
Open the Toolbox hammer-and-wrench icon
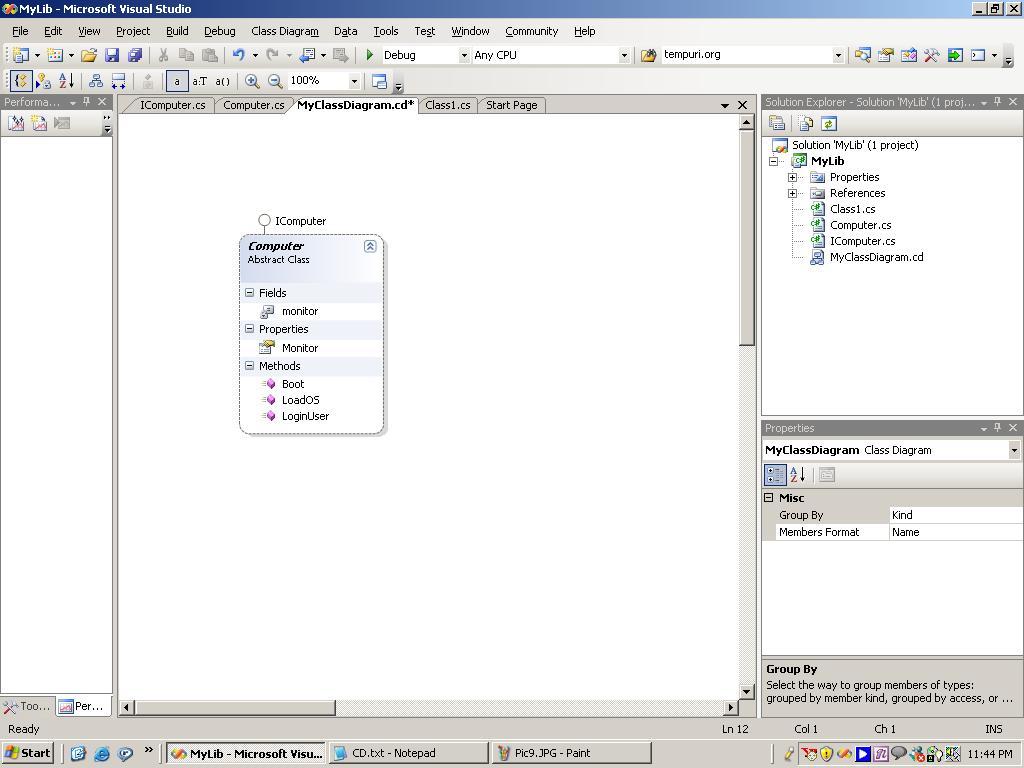[931, 56]
